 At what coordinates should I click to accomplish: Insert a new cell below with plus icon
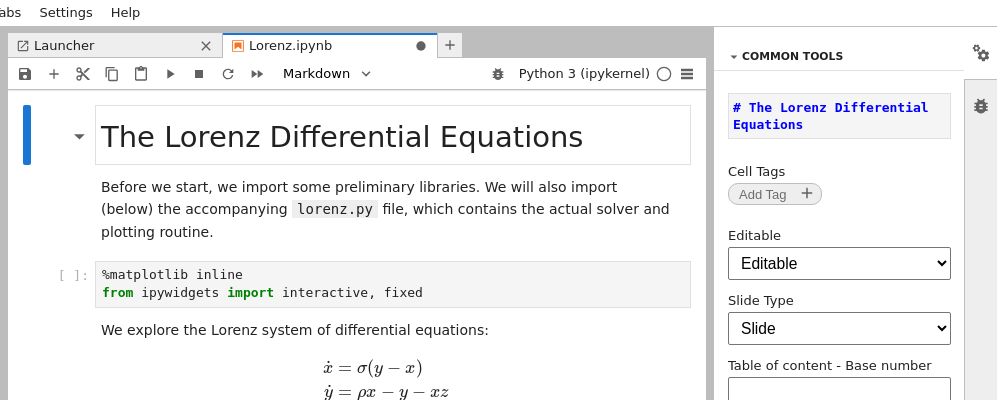tap(54, 74)
